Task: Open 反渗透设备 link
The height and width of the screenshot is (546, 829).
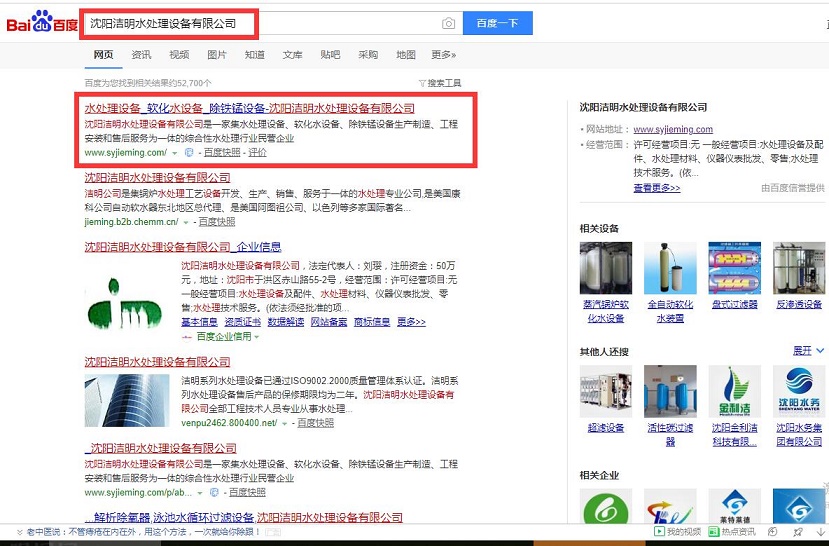Action: point(799,304)
